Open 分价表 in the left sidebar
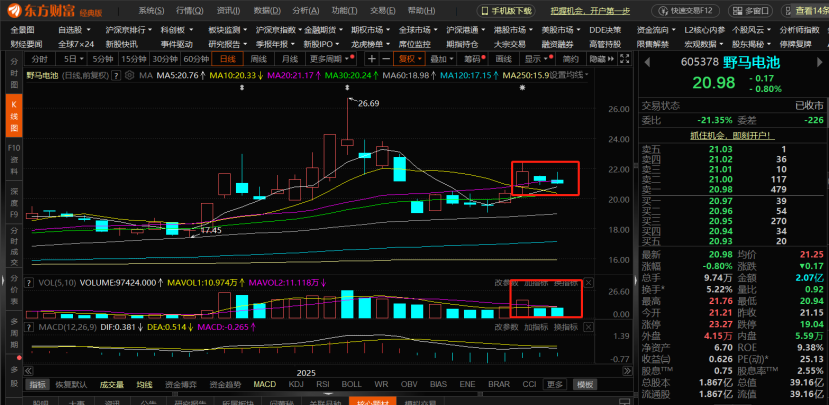 pos(14,289)
